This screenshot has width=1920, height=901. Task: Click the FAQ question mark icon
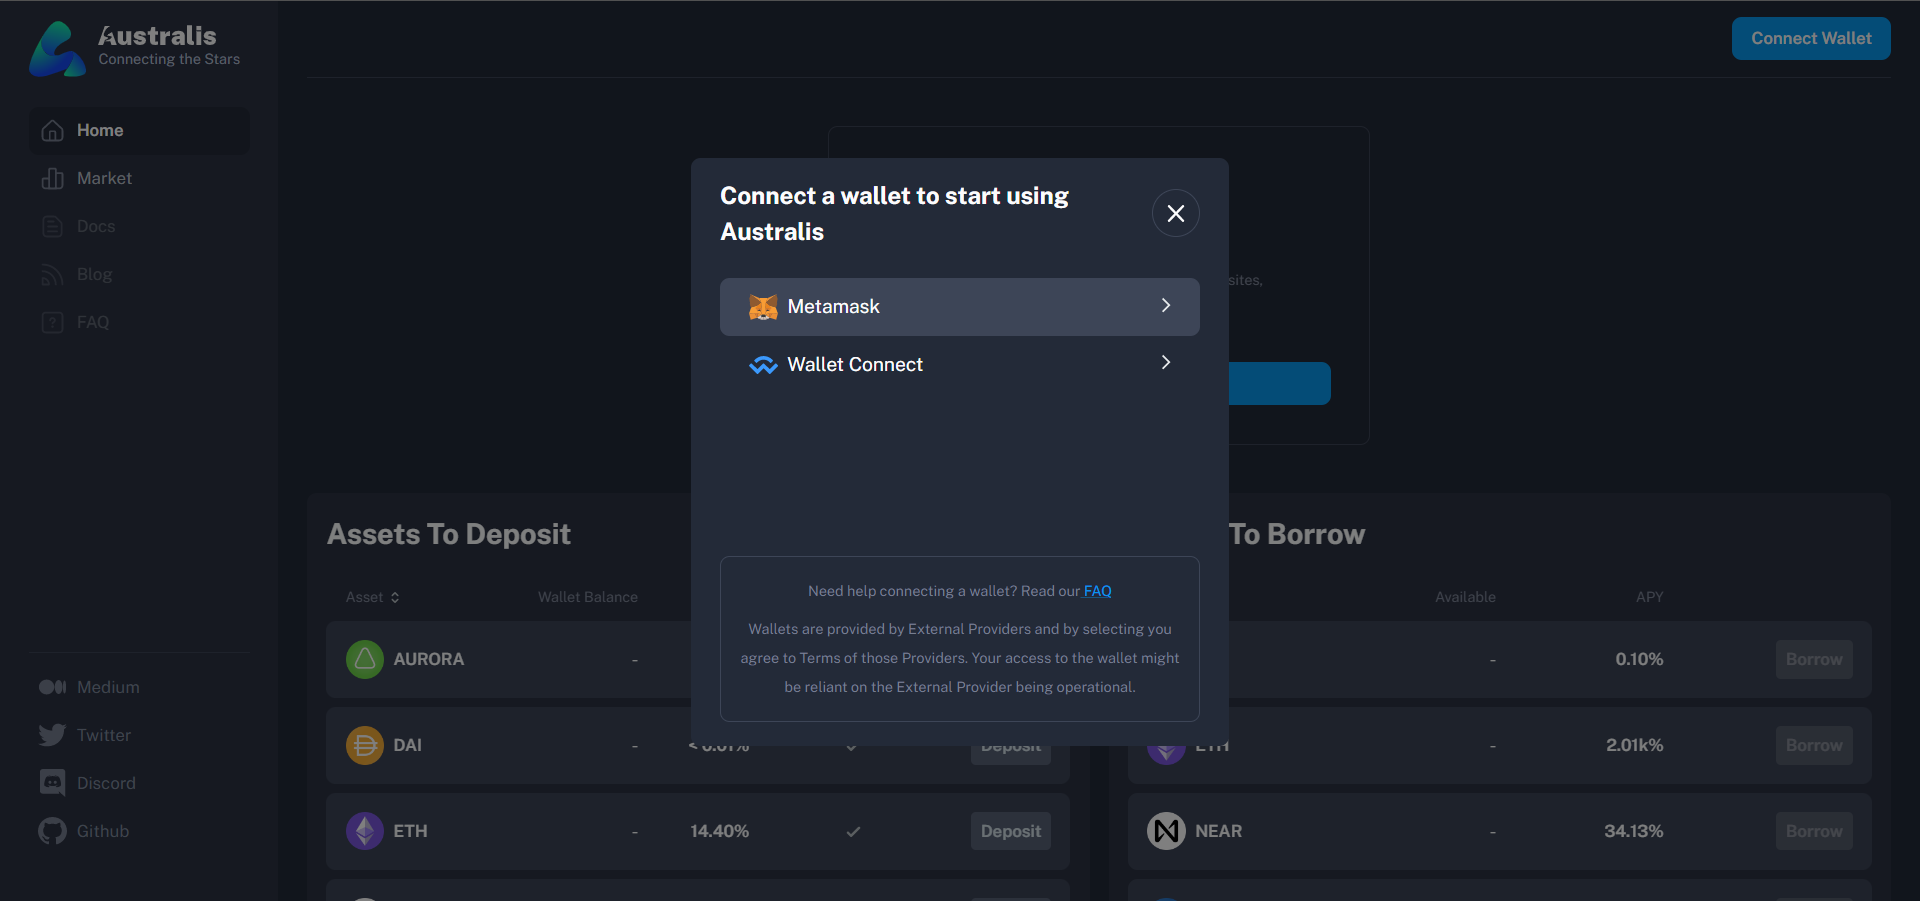click(53, 323)
